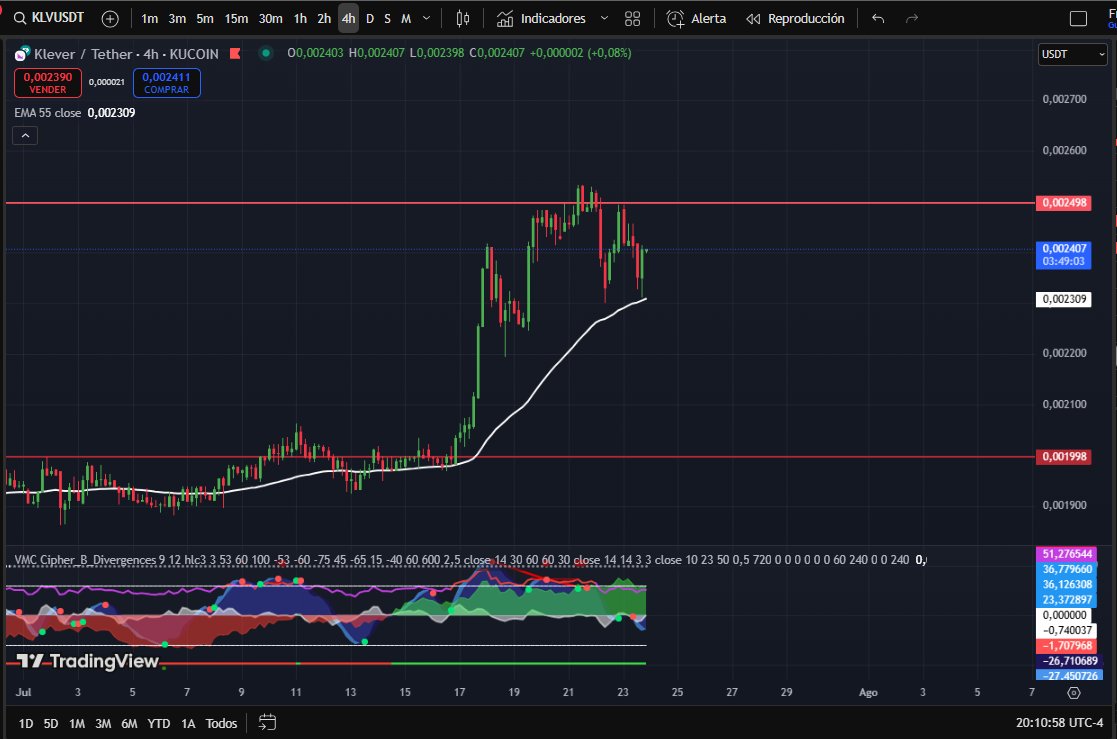Click the undo arrow
Viewport: 1117px width, 739px height.
tap(878, 19)
